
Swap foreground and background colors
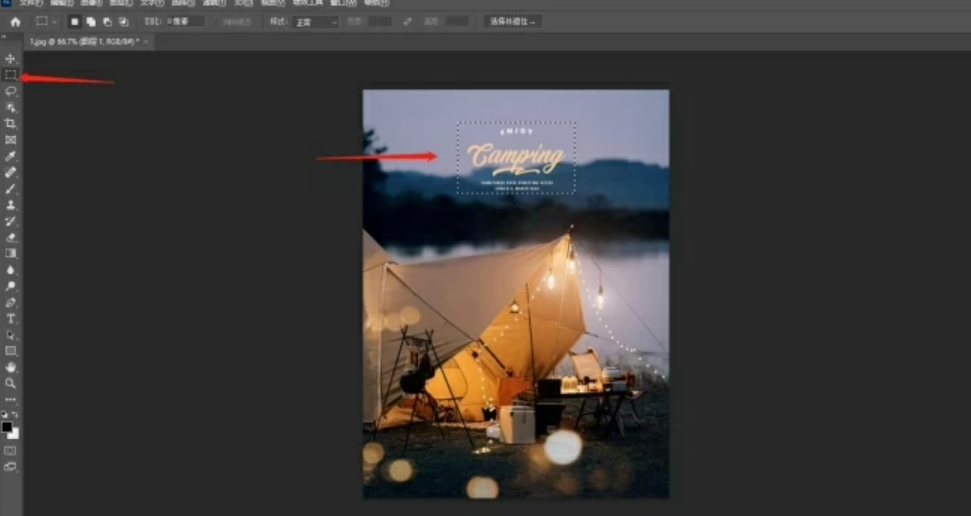[x=15, y=414]
